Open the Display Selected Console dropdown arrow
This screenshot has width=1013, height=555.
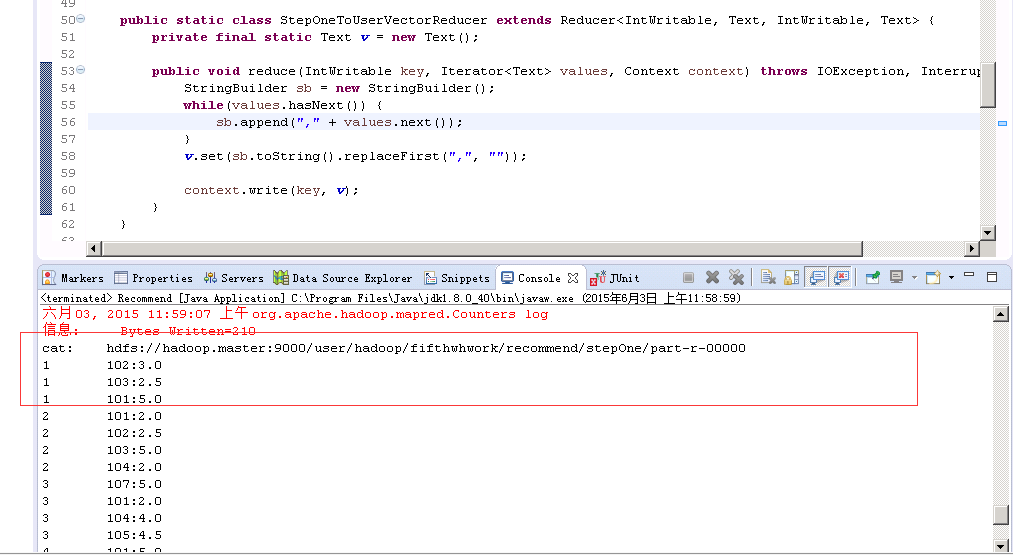pyautogui.click(x=914, y=278)
